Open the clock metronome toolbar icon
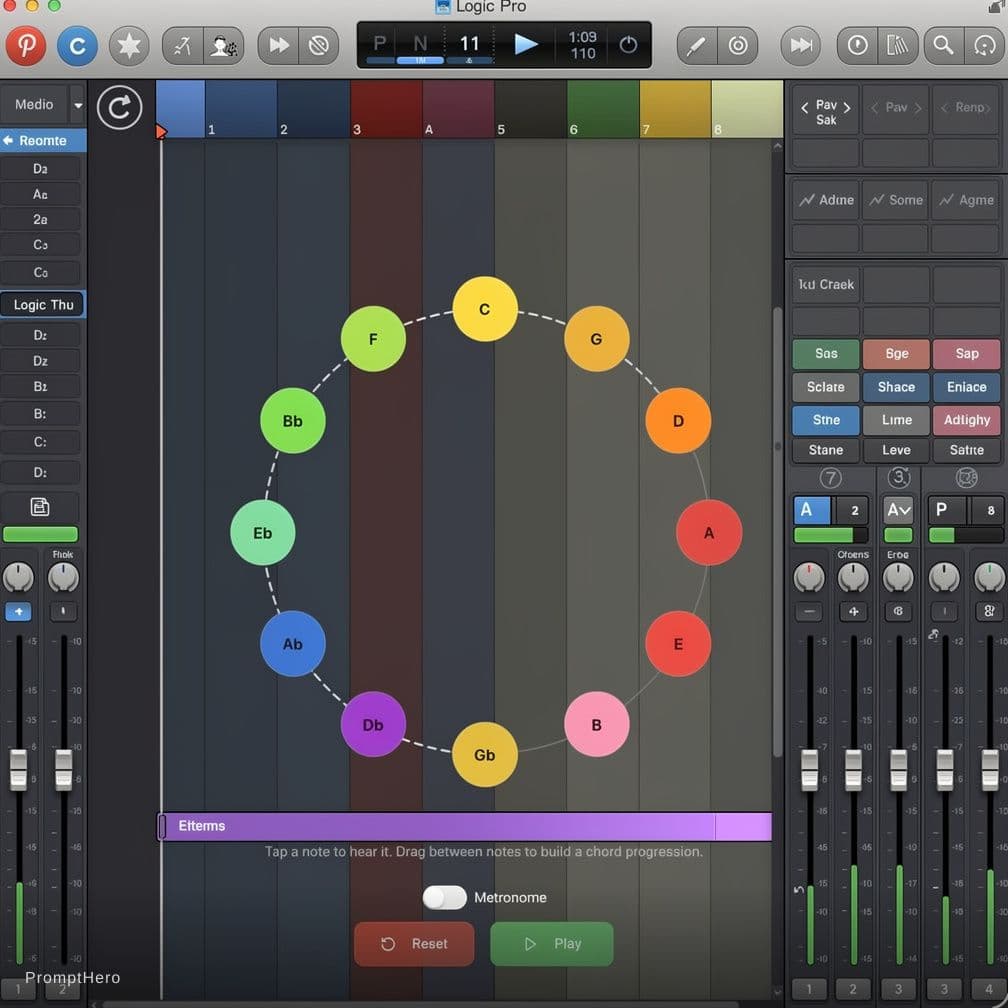This screenshot has width=1008, height=1008. [x=857, y=45]
